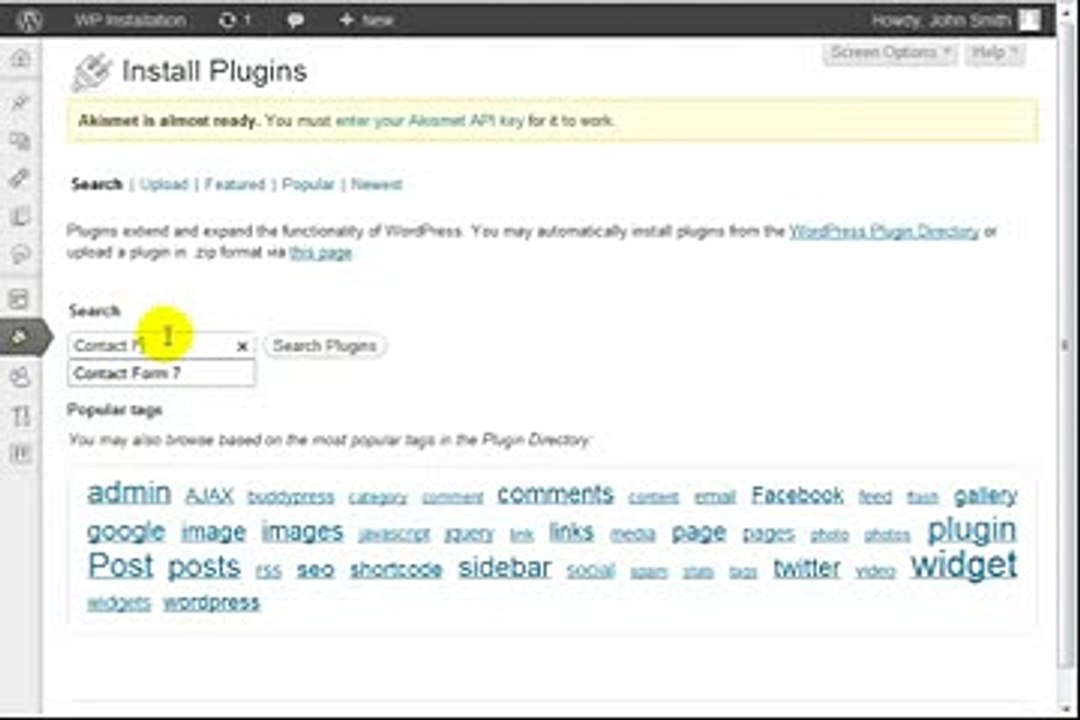Viewport: 1080px width, 720px height.
Task: Switch to the Featured tab
Action: click(235, 185)
